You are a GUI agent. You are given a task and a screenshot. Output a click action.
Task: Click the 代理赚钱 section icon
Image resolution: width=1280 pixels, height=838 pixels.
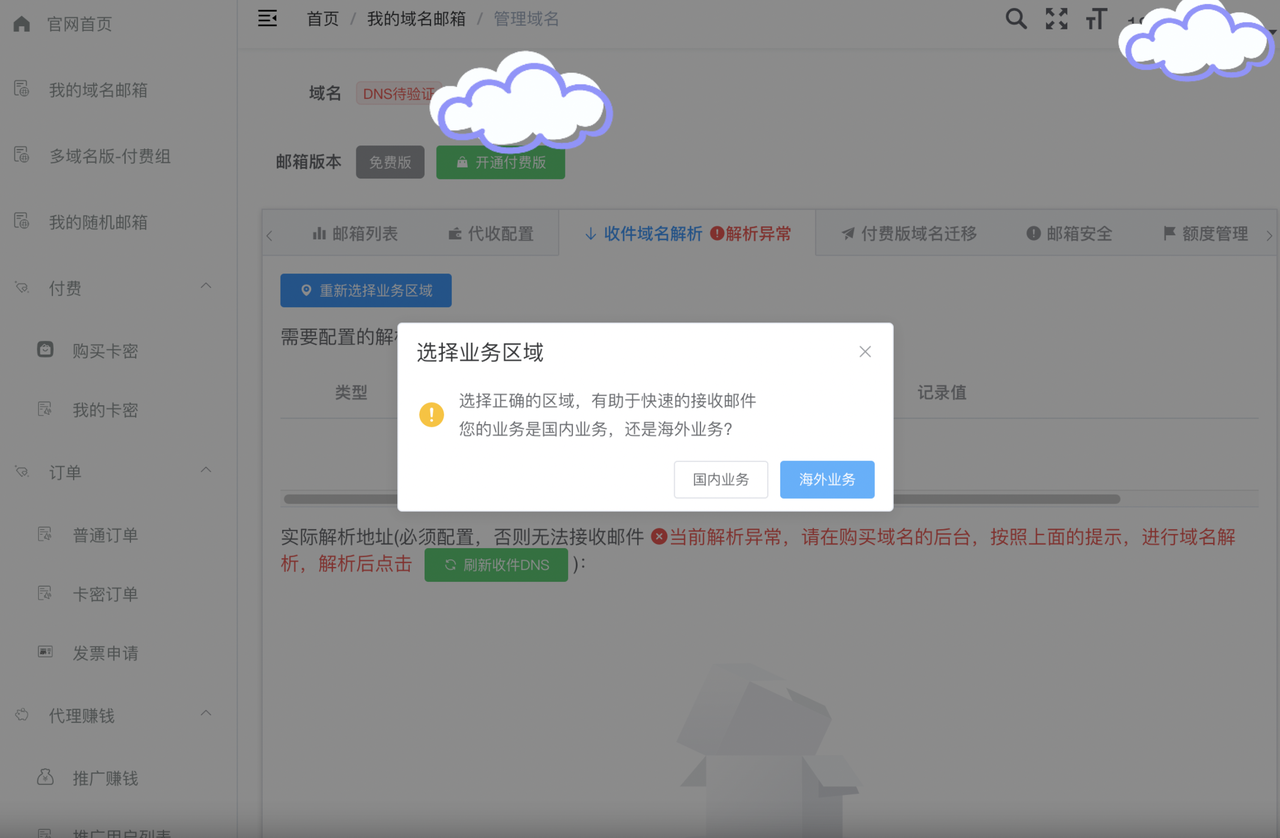pos(22,715)
